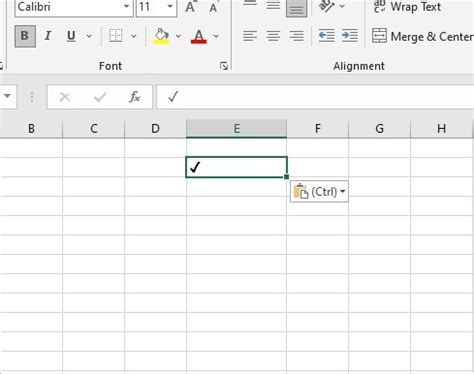Decrease font size with smaller A
Image resolution: width=474 pixels, height=374 pixels.
tap(213, 7)
